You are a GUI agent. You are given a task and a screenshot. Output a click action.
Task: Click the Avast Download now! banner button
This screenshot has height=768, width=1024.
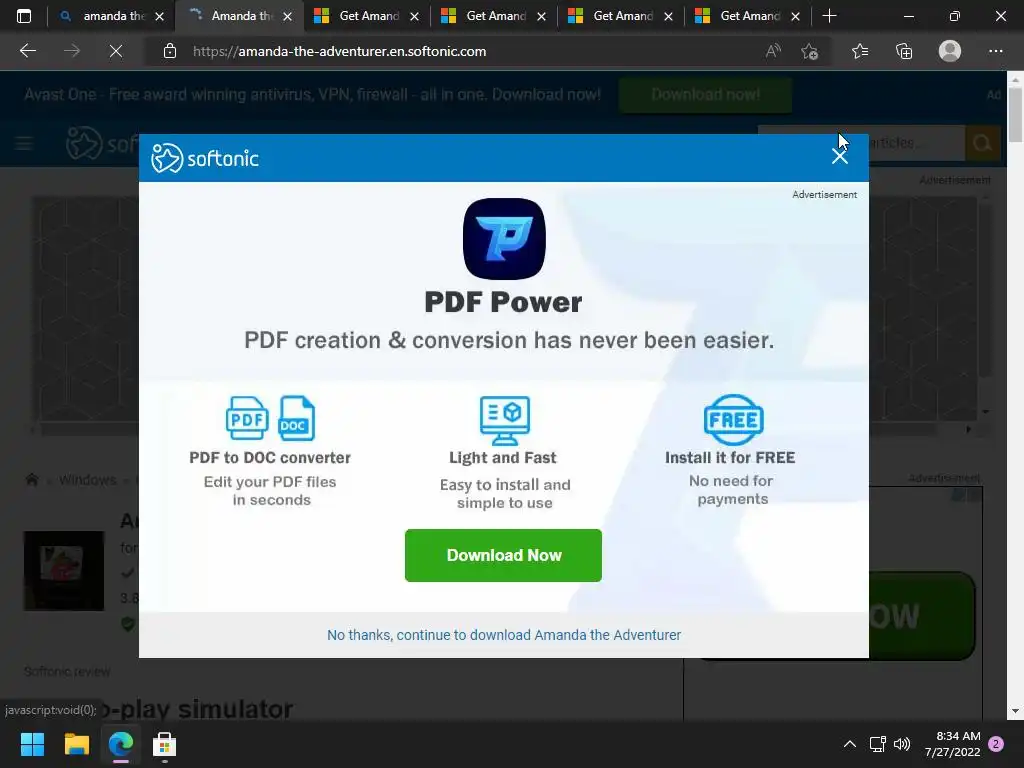tap(705, 95)
